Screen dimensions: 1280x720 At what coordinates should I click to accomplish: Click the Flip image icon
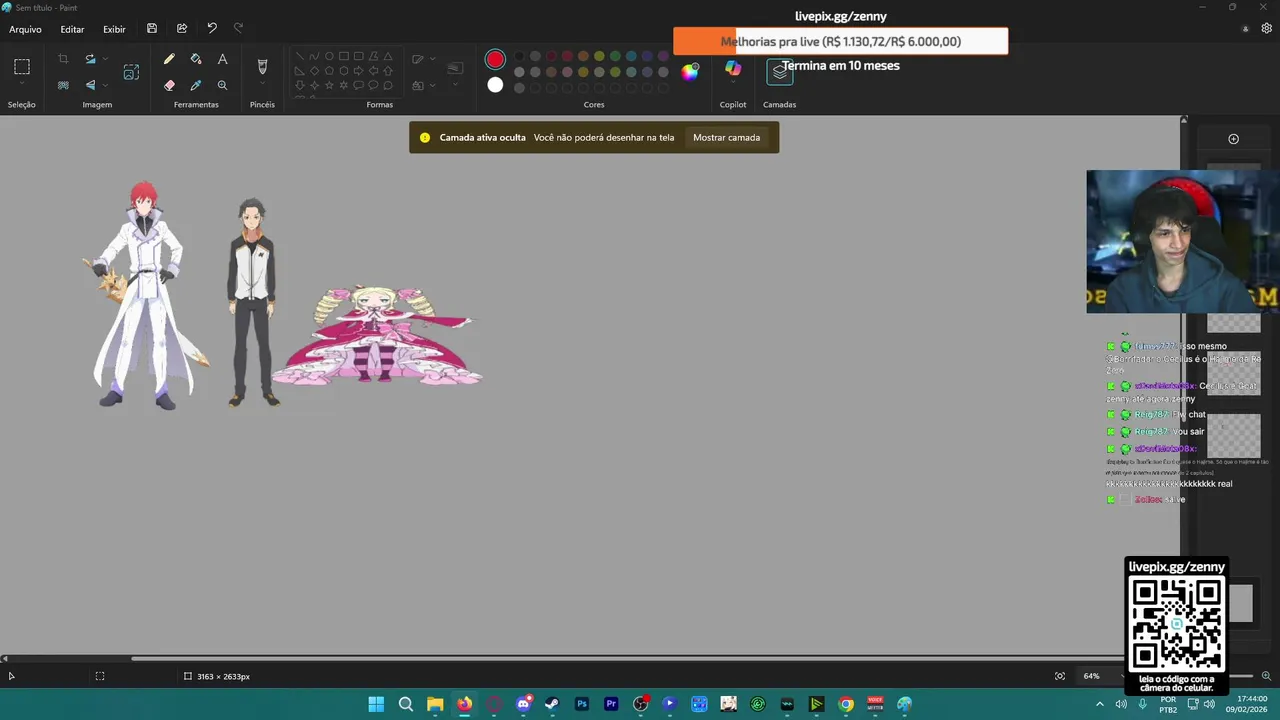pos(90,85)
